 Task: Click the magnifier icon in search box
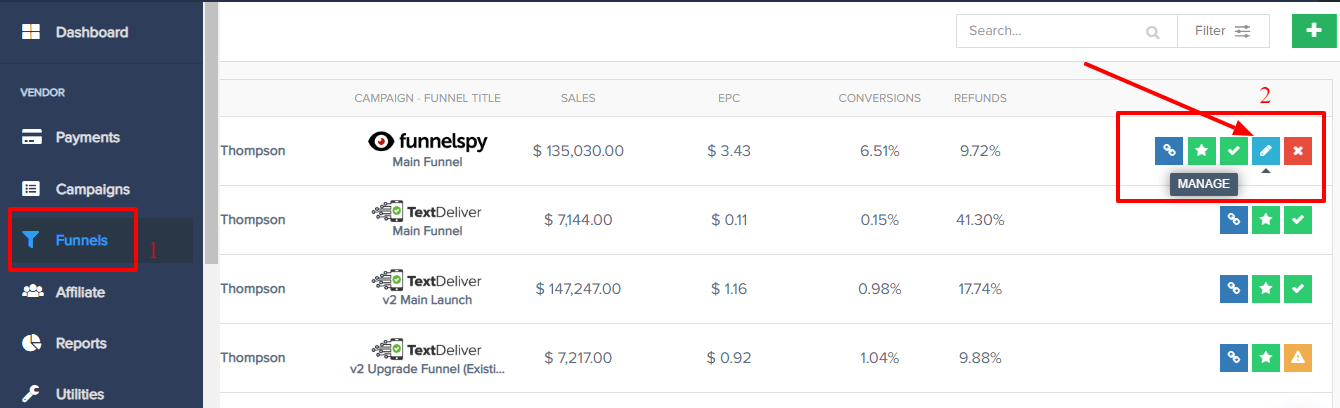[x=1153, y=32]
